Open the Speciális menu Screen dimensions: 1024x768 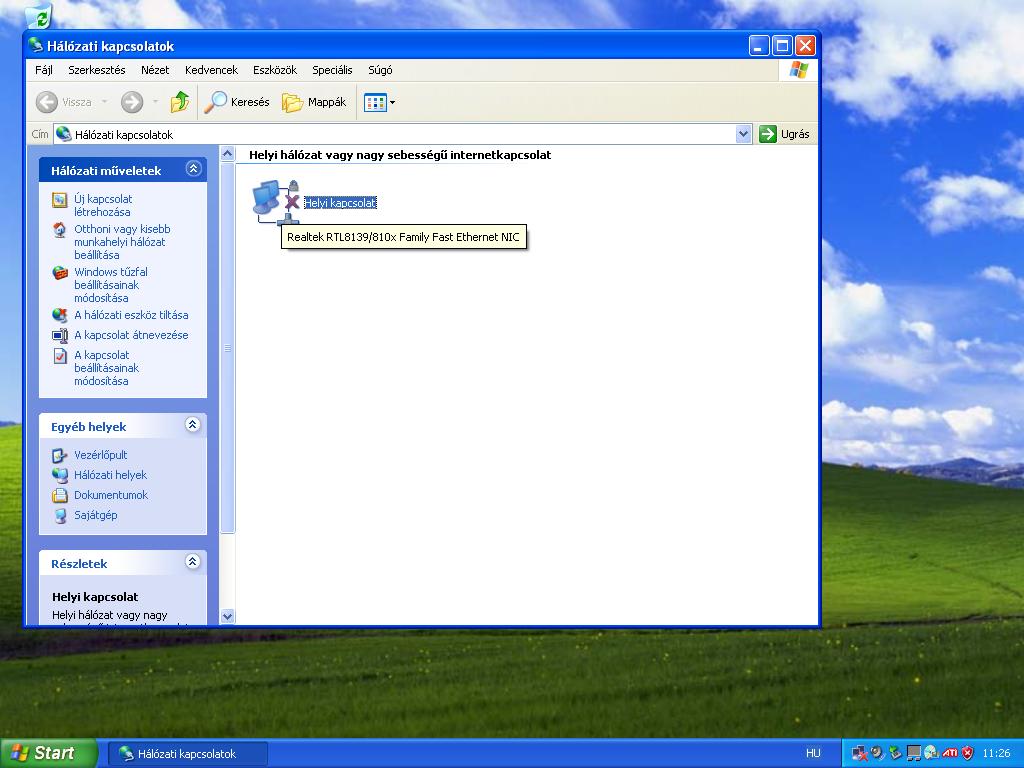point(332,70)
